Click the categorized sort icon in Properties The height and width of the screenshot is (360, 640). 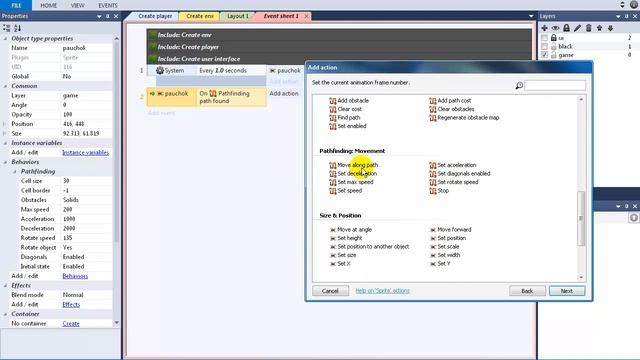pyautogui.click(x=7, y=28)
